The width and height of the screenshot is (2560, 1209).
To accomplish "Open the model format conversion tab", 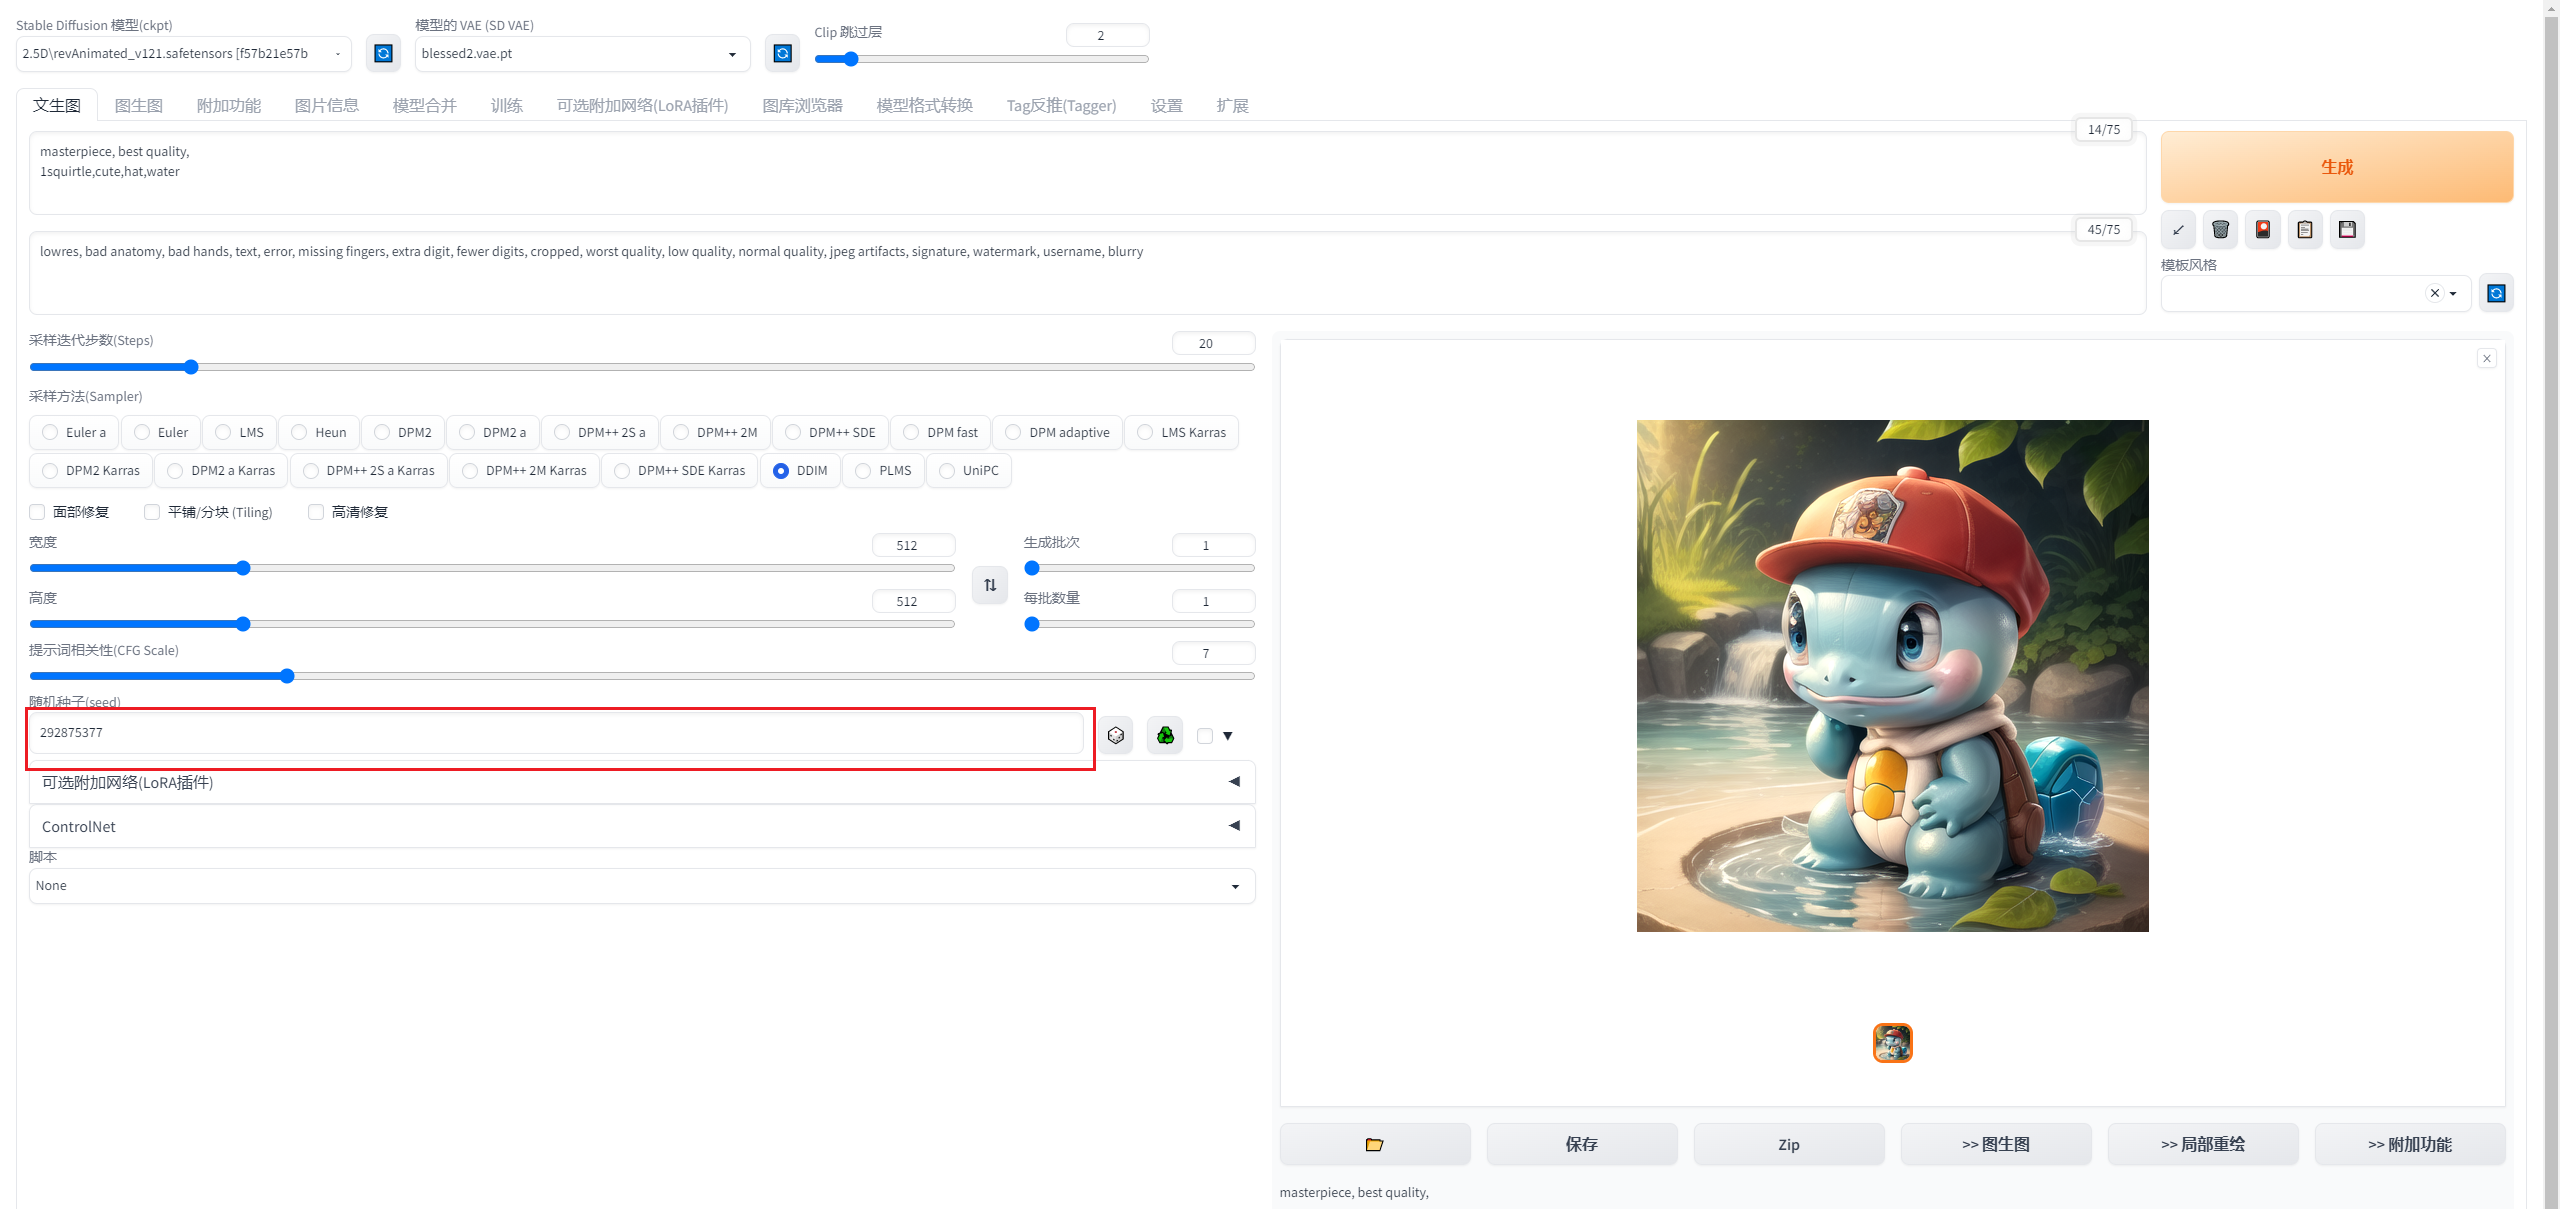I will click(x=925, y=105).
